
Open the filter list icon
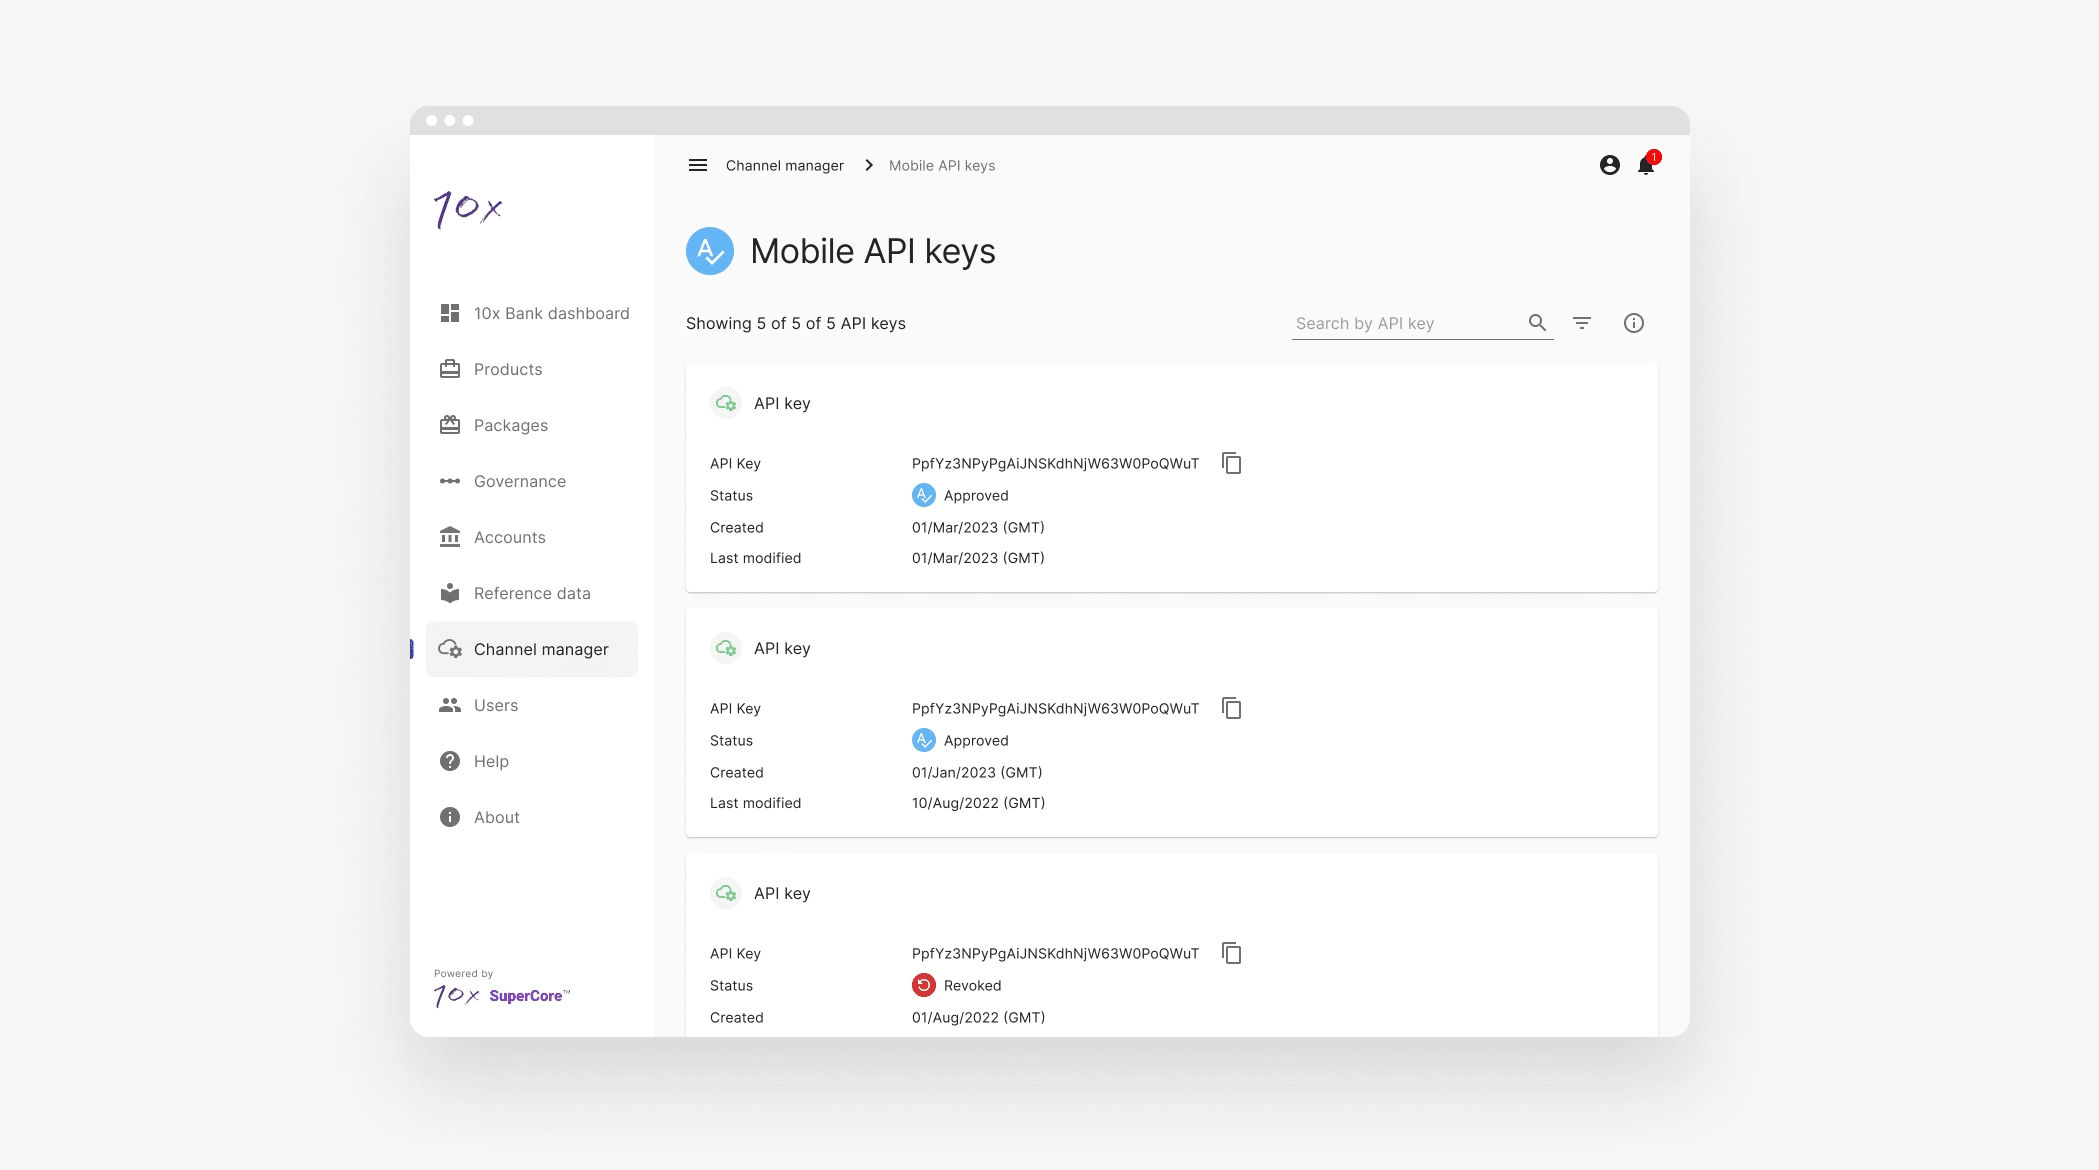point(1582,323)
